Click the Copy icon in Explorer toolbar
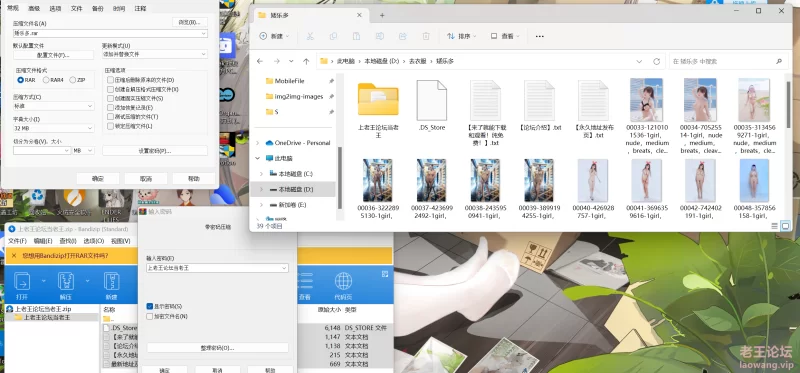 333,36
